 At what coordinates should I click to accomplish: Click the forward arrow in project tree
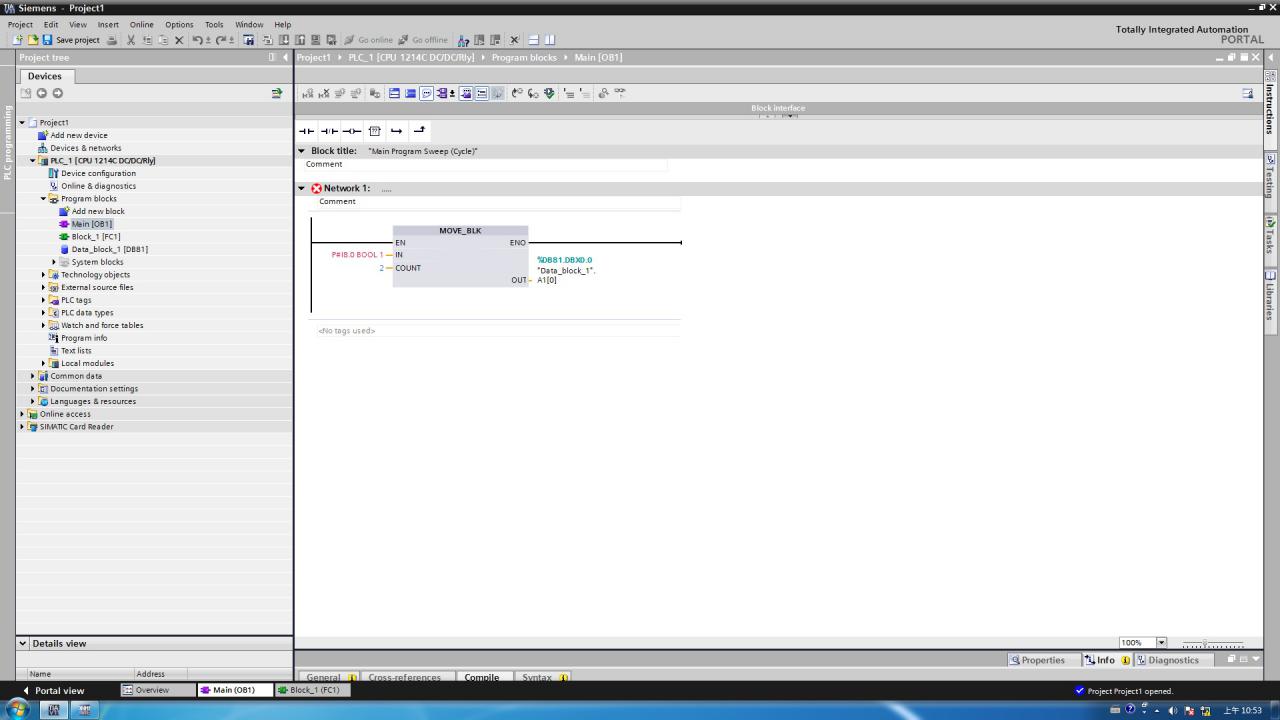point(57,93)
